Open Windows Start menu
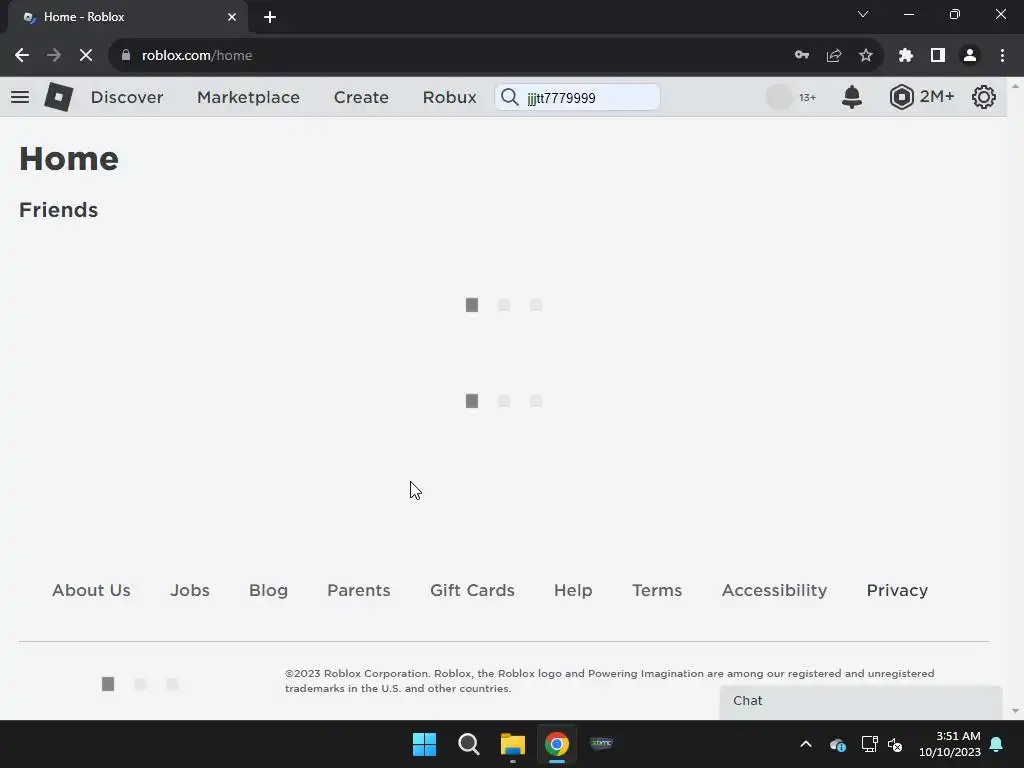The height and width of the screenshot is (768, 1024). [424, 744]
